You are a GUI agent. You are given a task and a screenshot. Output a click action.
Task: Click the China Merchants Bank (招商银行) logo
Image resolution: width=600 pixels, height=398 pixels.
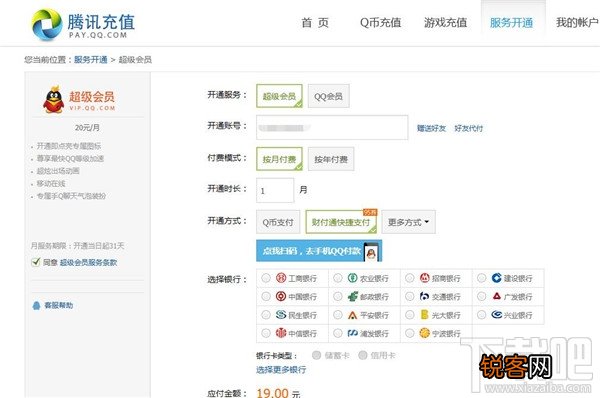[424, 278]
